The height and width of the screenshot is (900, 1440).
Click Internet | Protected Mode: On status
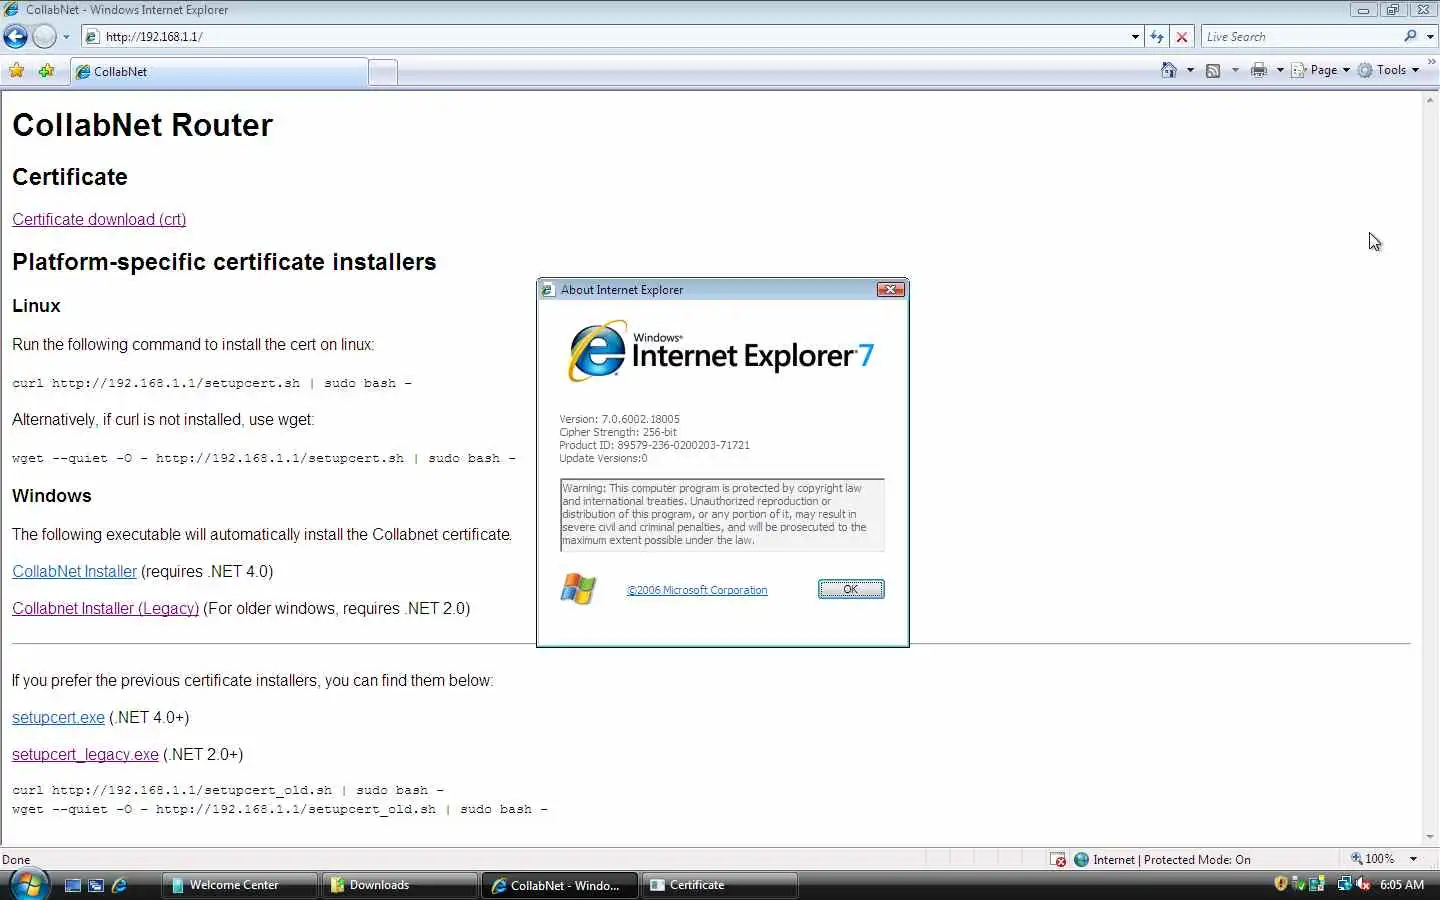point(1171,859)
